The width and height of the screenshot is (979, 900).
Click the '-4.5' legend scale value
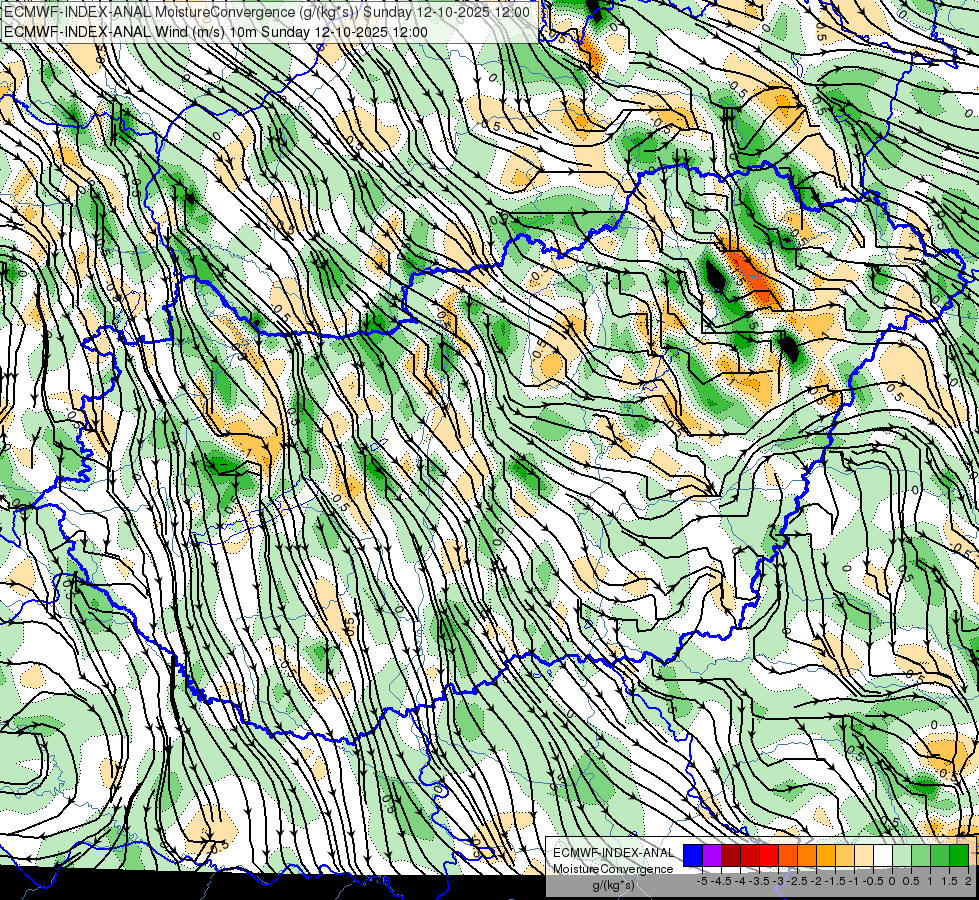coord(721,881)
